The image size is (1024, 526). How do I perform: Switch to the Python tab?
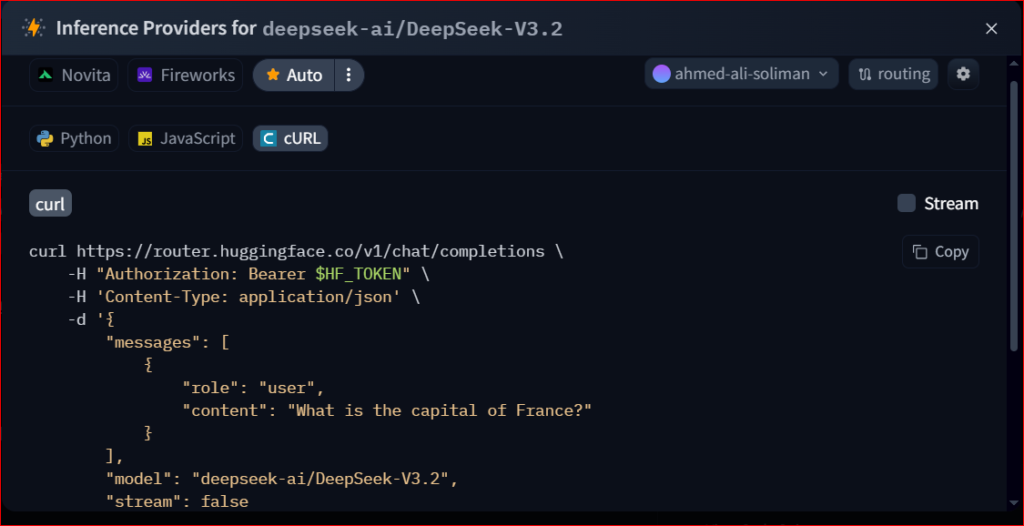tap(74, 139)
